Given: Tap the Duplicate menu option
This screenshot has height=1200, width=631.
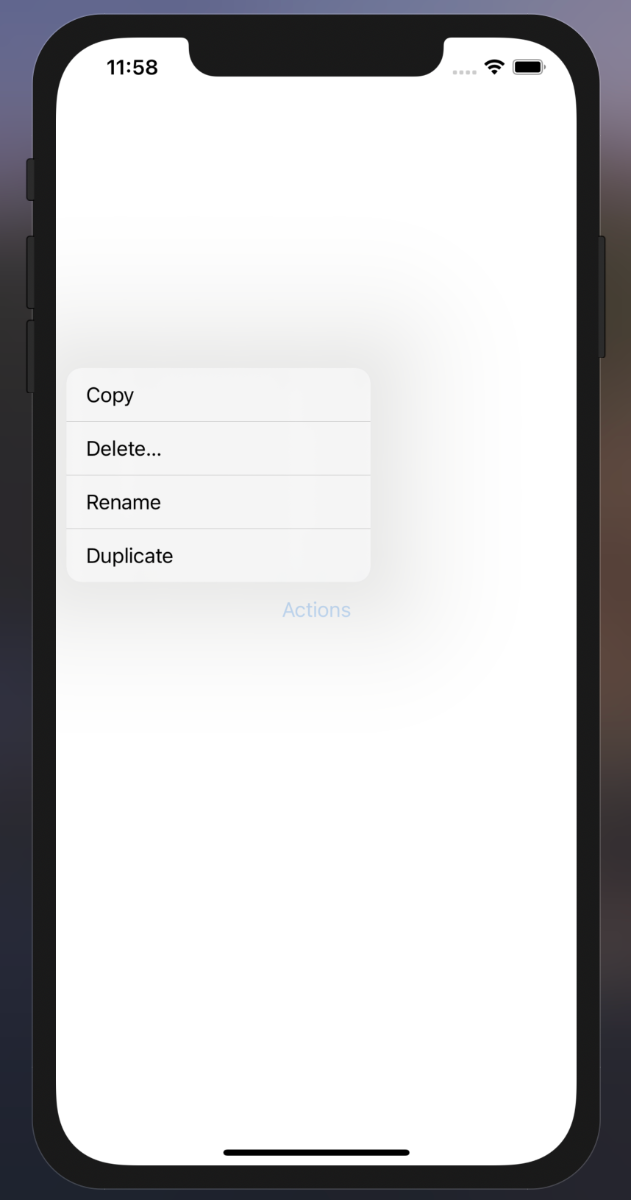Looking at the screenshot, I should [x=218, y=556].
